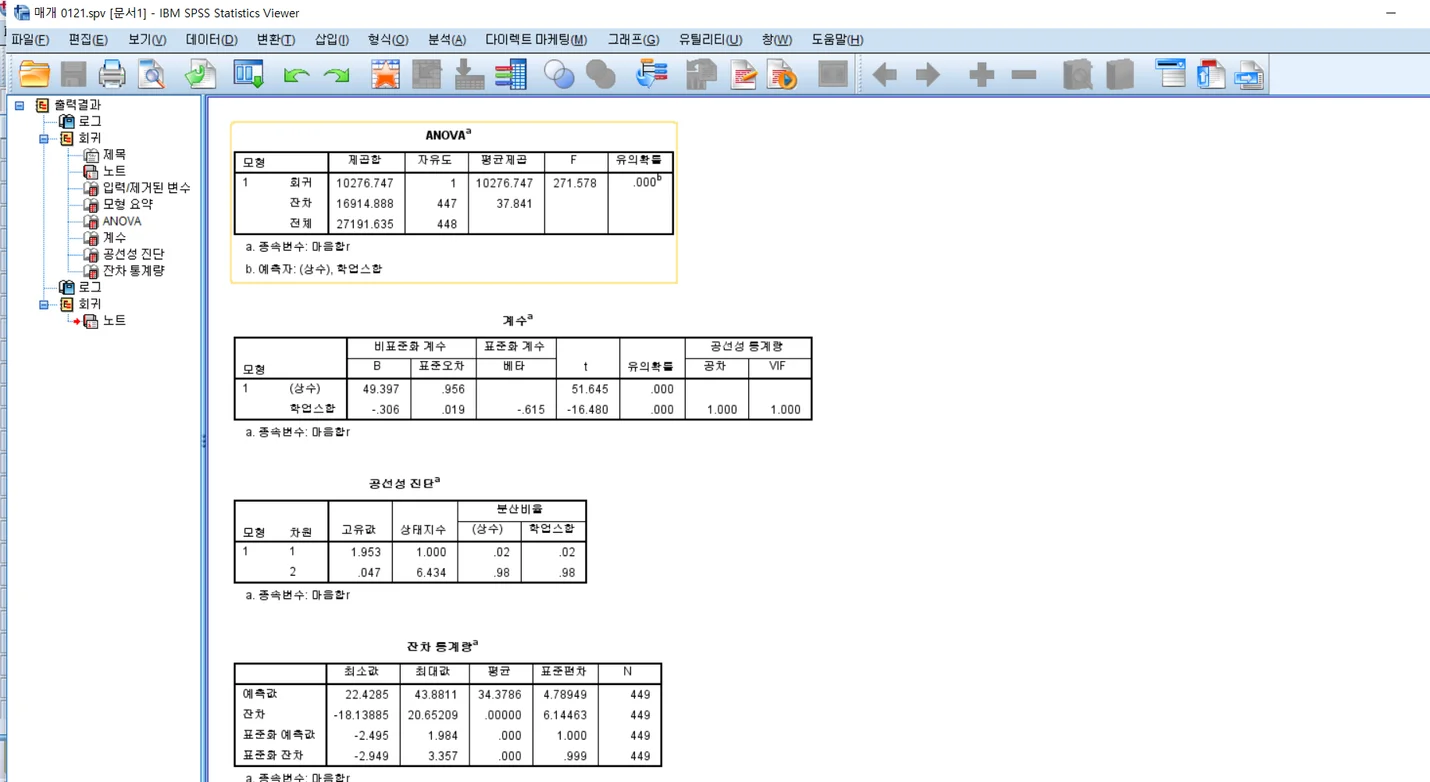This screenshot has height=782, width=1430.
Task: Select 제목 in the outline tree
Action: [114, 155]
